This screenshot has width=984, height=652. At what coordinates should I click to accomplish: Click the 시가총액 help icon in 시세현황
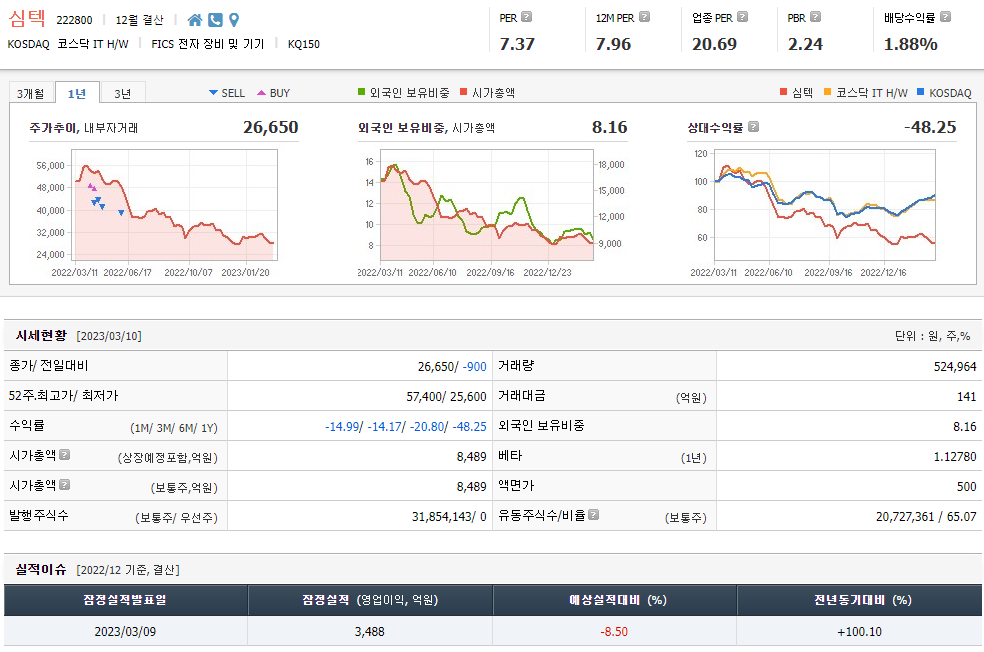coord(63,454)
